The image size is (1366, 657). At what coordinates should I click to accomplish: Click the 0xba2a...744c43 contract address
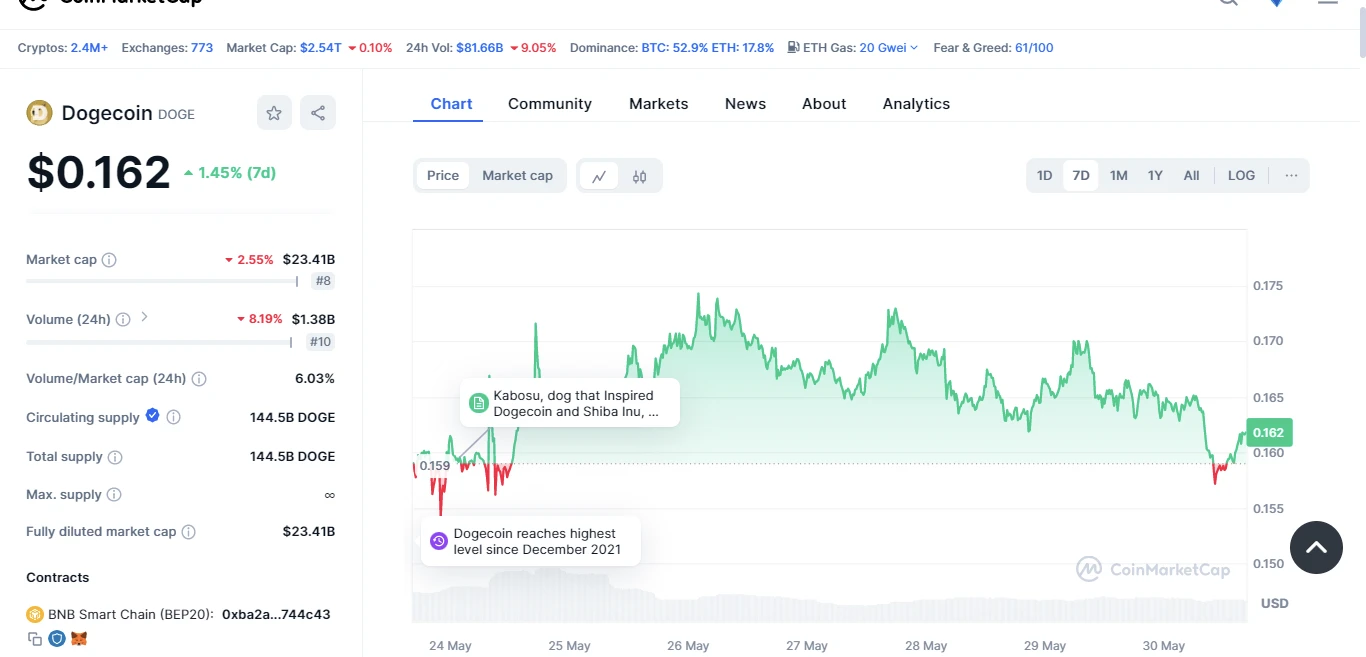276,615
